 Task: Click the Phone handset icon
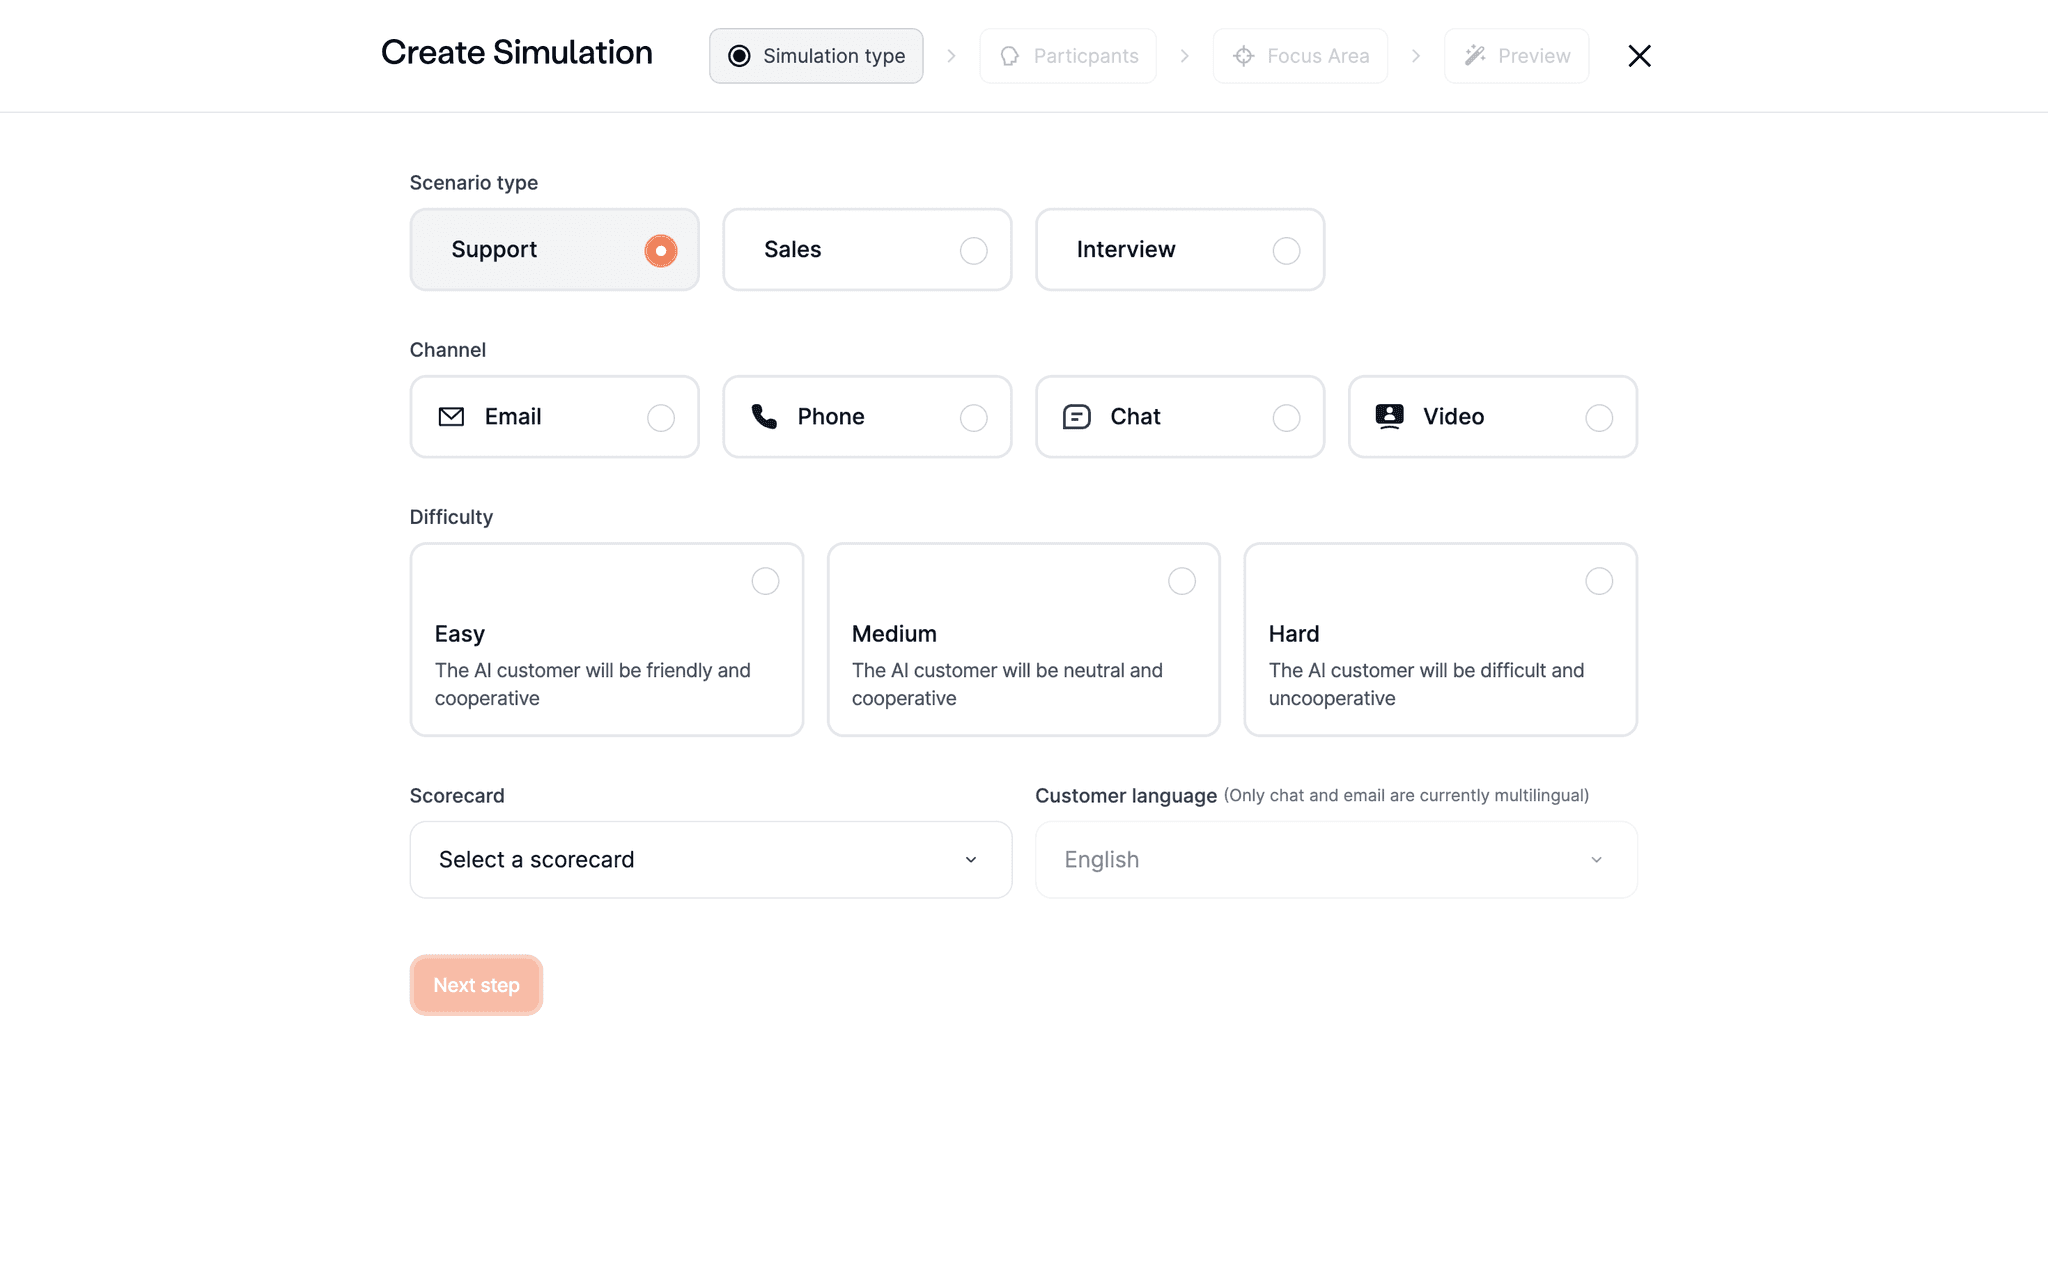point(764,417)
